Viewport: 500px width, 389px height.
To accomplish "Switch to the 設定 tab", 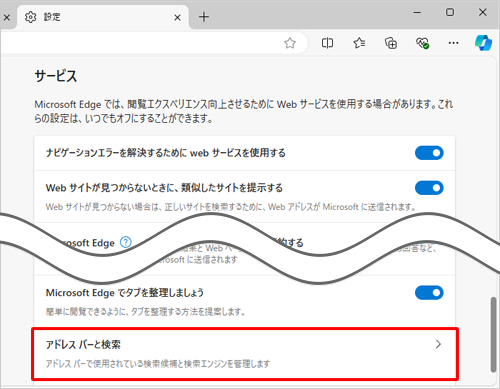I will [103, 17].
